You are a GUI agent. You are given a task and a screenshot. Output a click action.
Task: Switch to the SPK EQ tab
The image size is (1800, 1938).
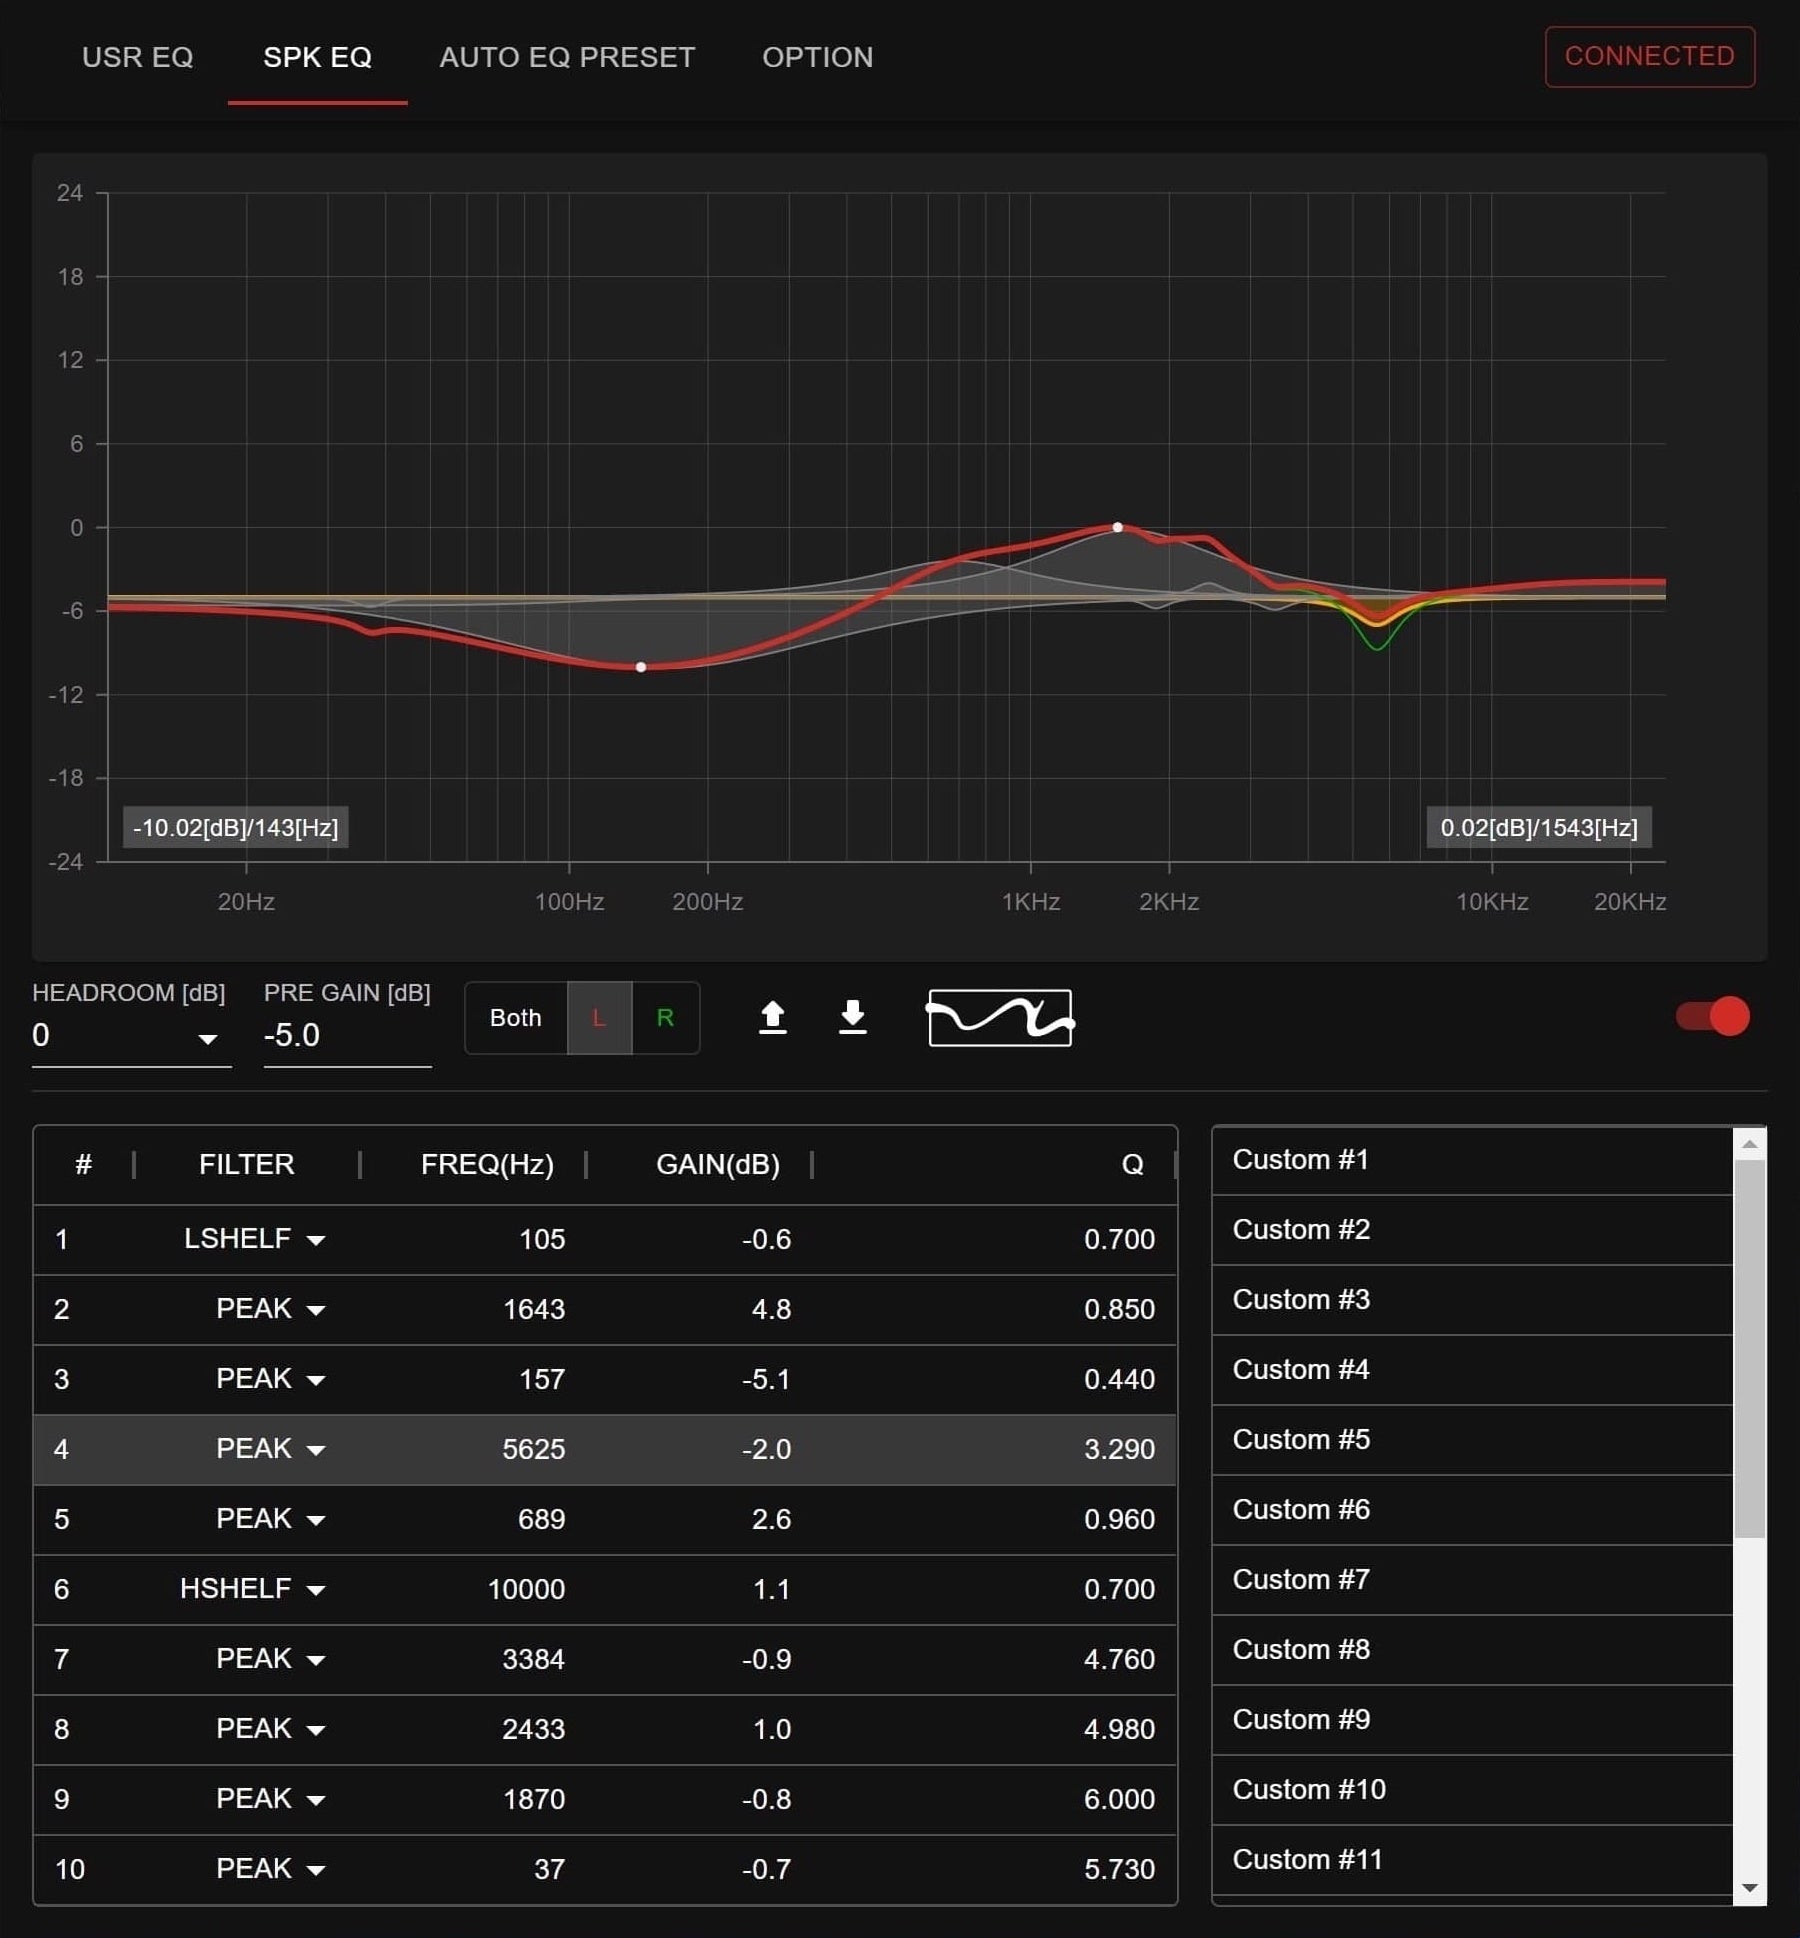pos(318,57)
